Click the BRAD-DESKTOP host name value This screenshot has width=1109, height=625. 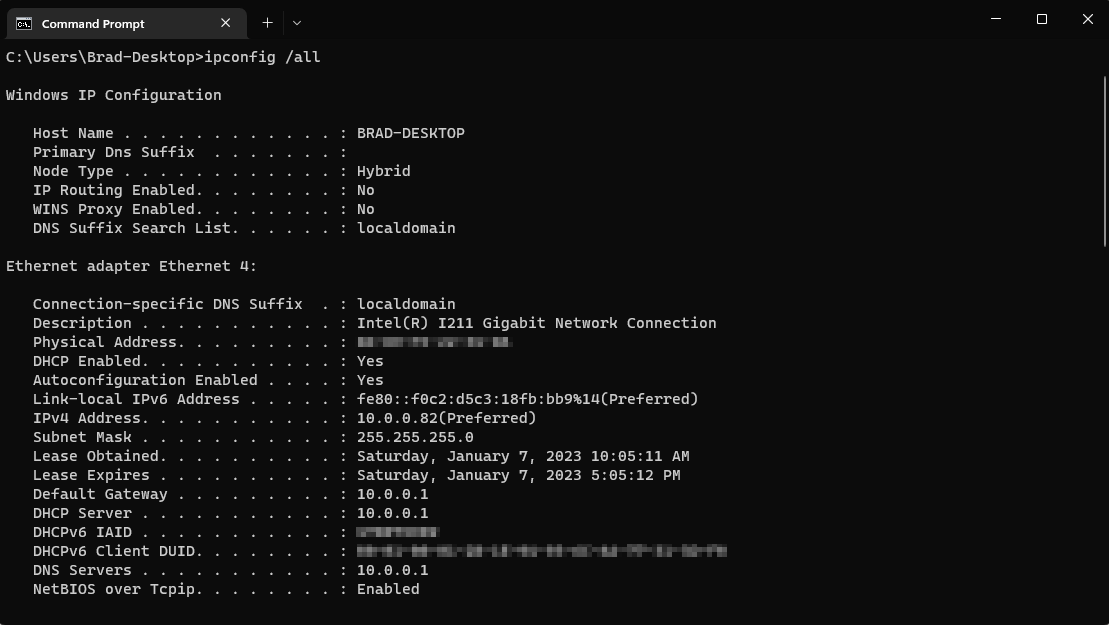(411, 133)
